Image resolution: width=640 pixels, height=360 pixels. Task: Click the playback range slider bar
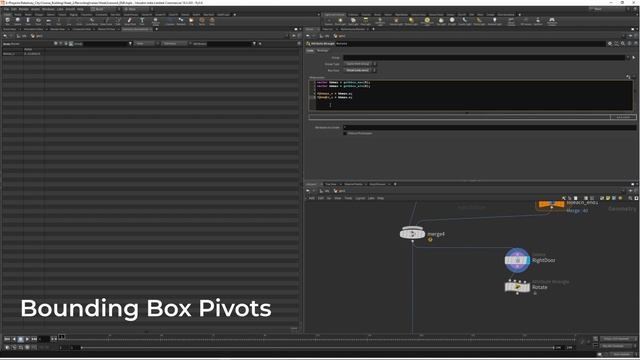pos(318,347)
